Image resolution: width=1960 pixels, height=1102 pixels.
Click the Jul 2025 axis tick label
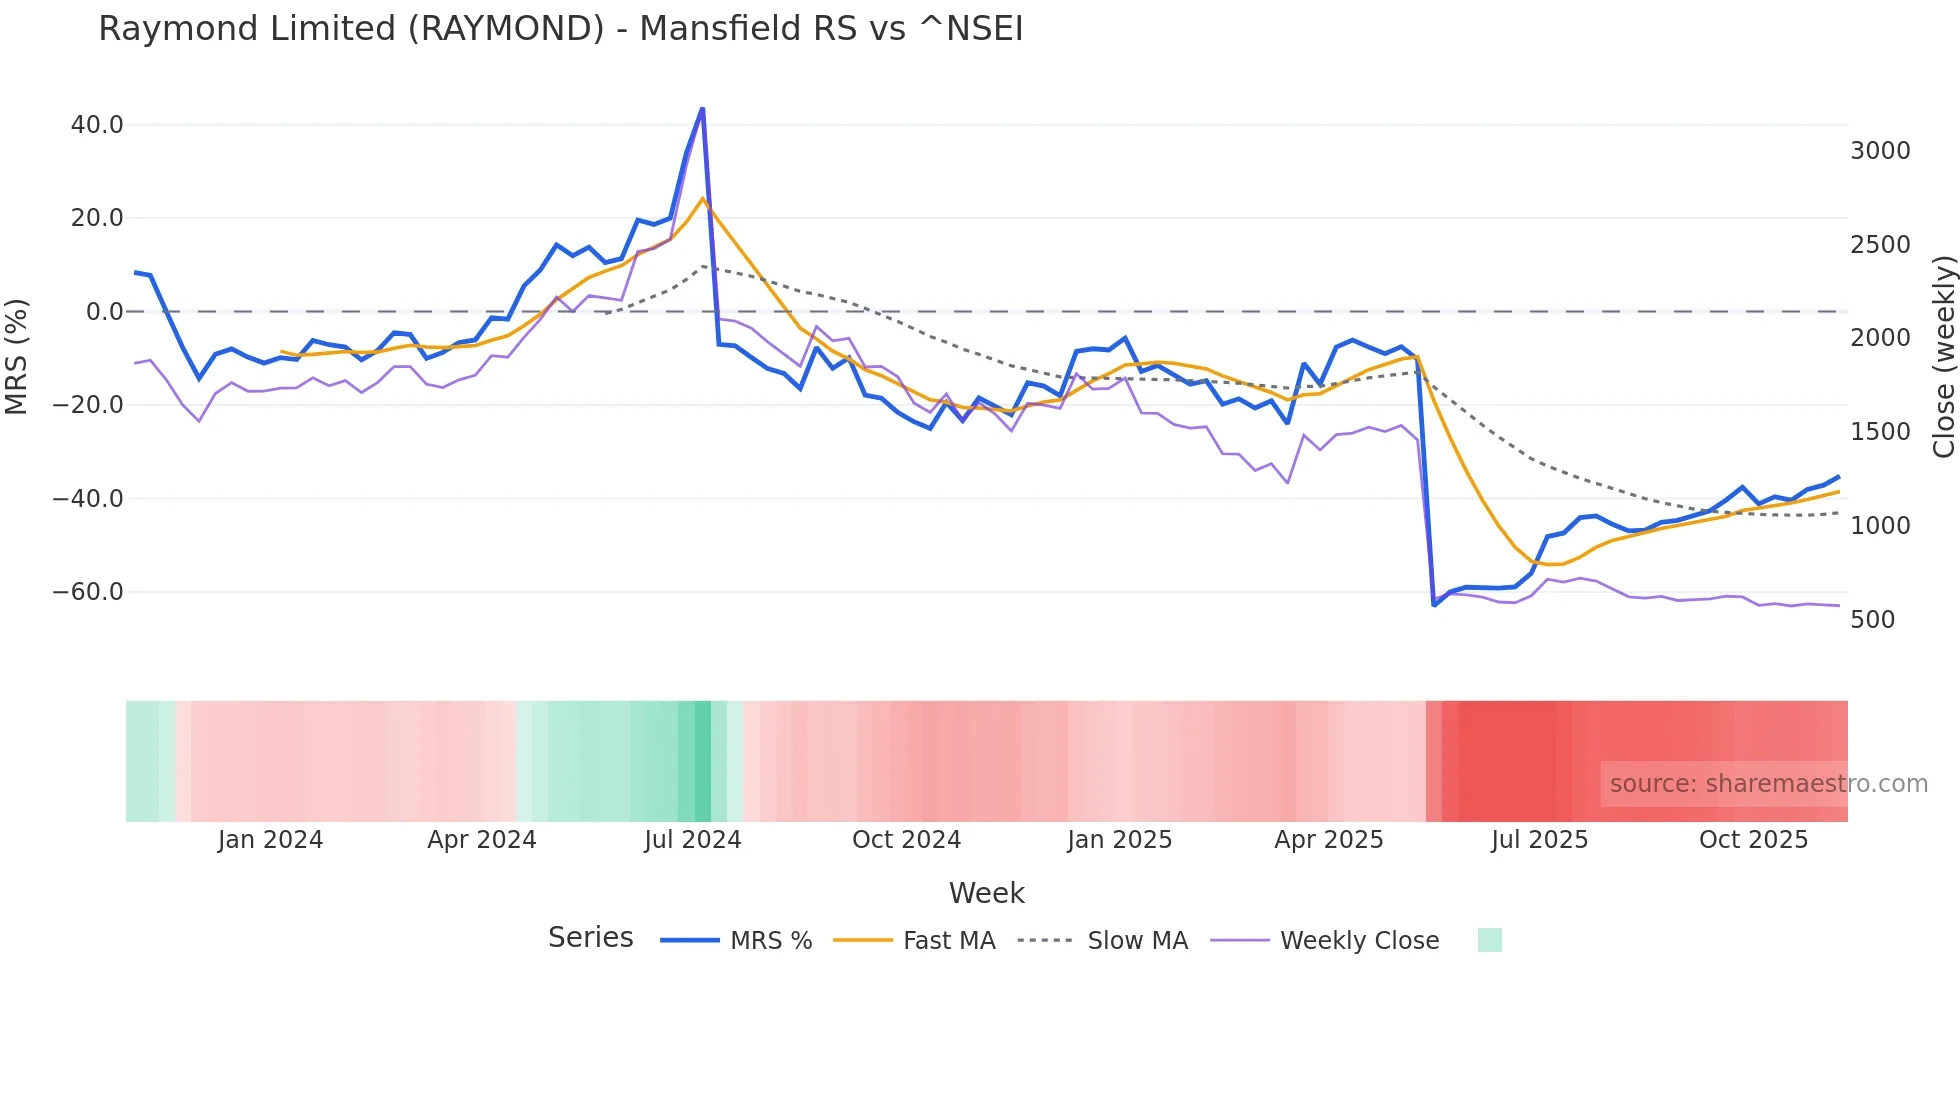(1540, 840)
